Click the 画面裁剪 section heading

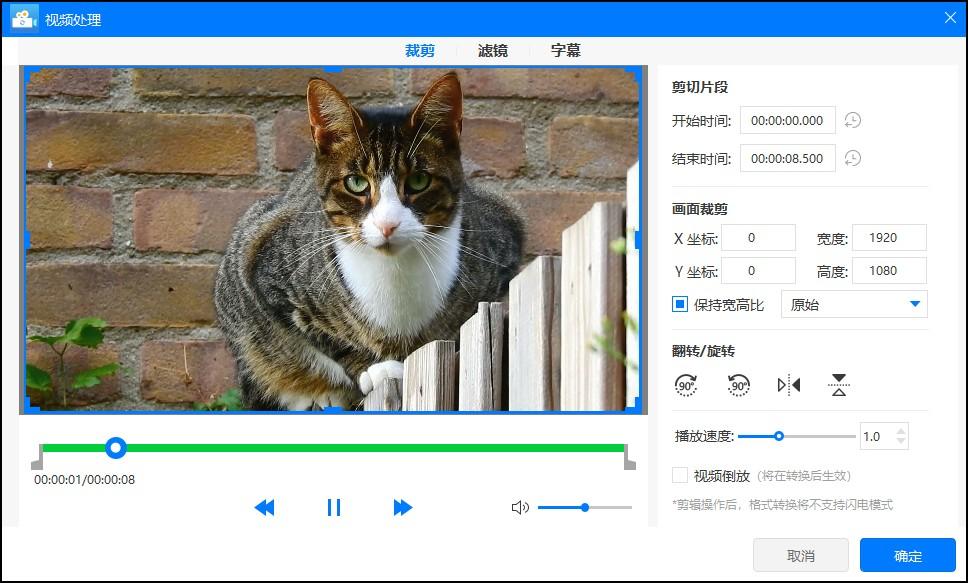point(700,209)
